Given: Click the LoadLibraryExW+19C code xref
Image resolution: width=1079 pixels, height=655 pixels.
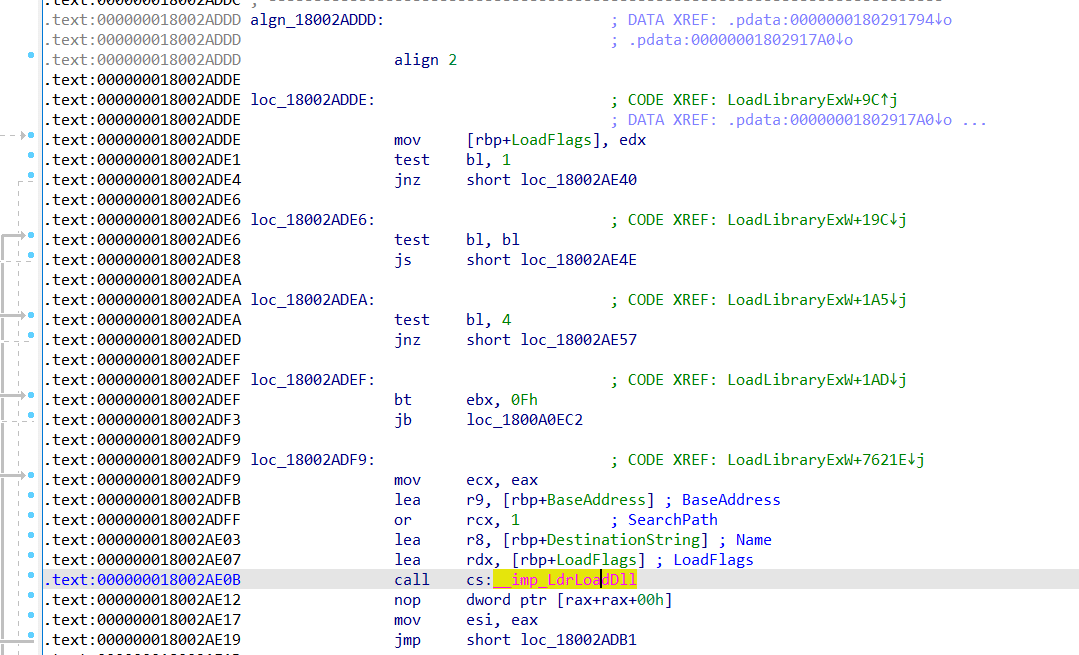Looking at the screenshot, I should tap(817, 219).
